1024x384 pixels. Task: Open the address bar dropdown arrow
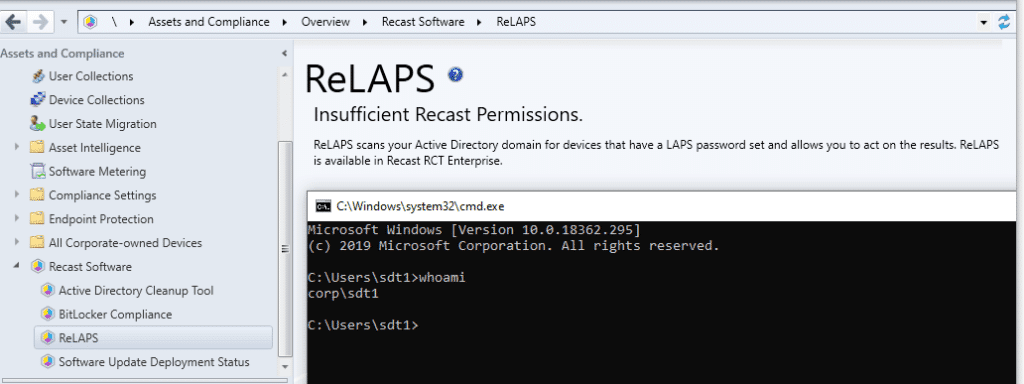(x=984, y=23)
